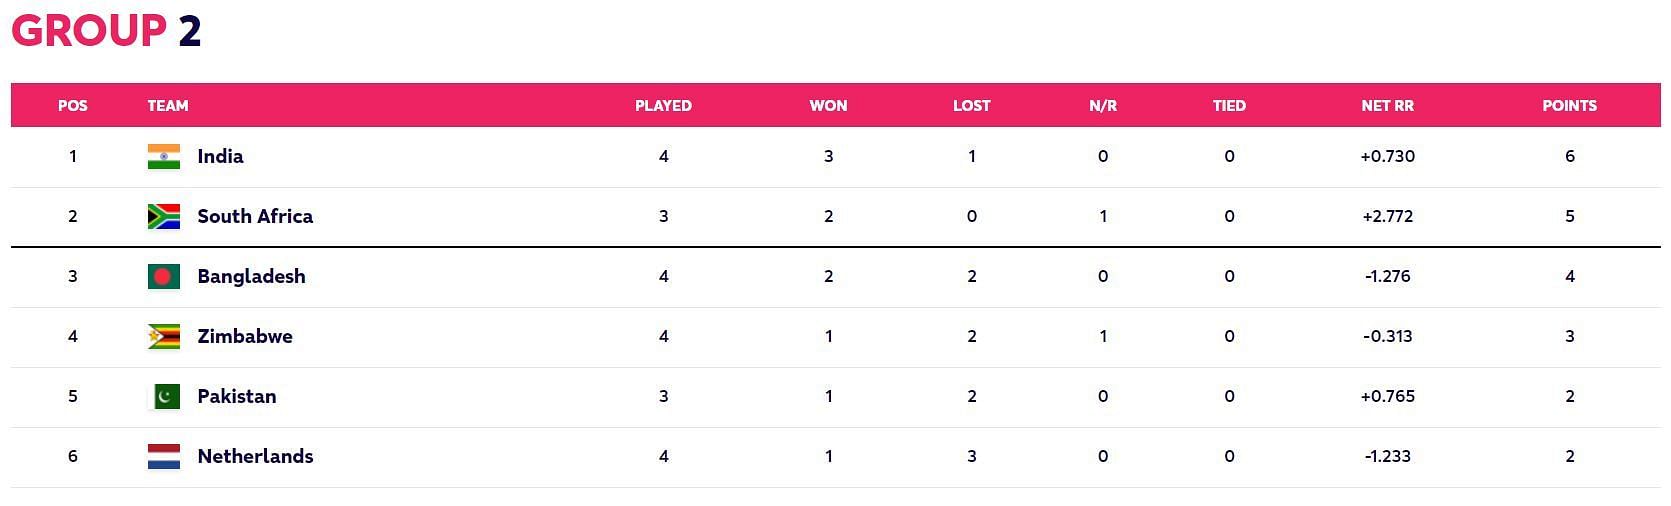Click the N/R column header
The width and height of the screenshot is (1671, 506).
click(x=1103, y=105)
